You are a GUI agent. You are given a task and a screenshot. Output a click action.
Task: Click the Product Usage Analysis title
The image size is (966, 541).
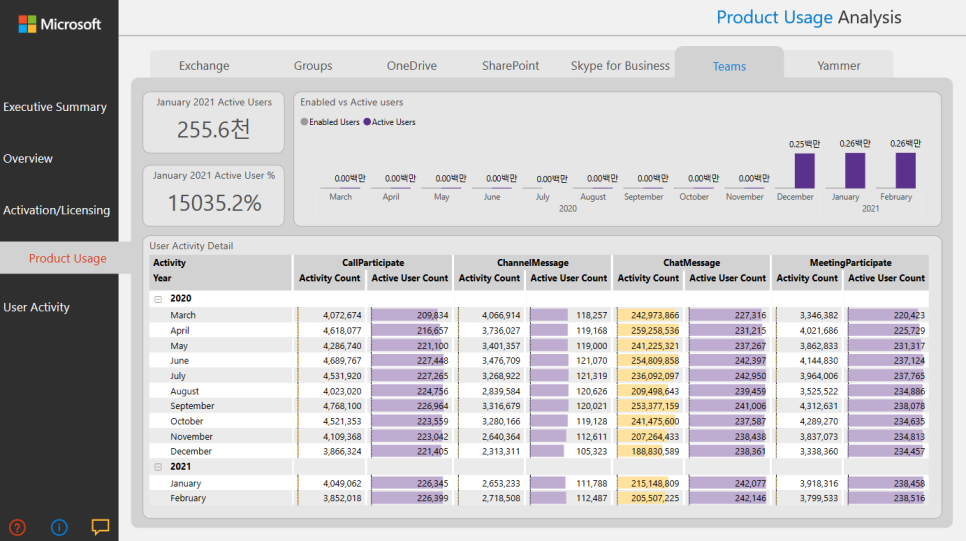pyautogui.click(x=808, y=17)
